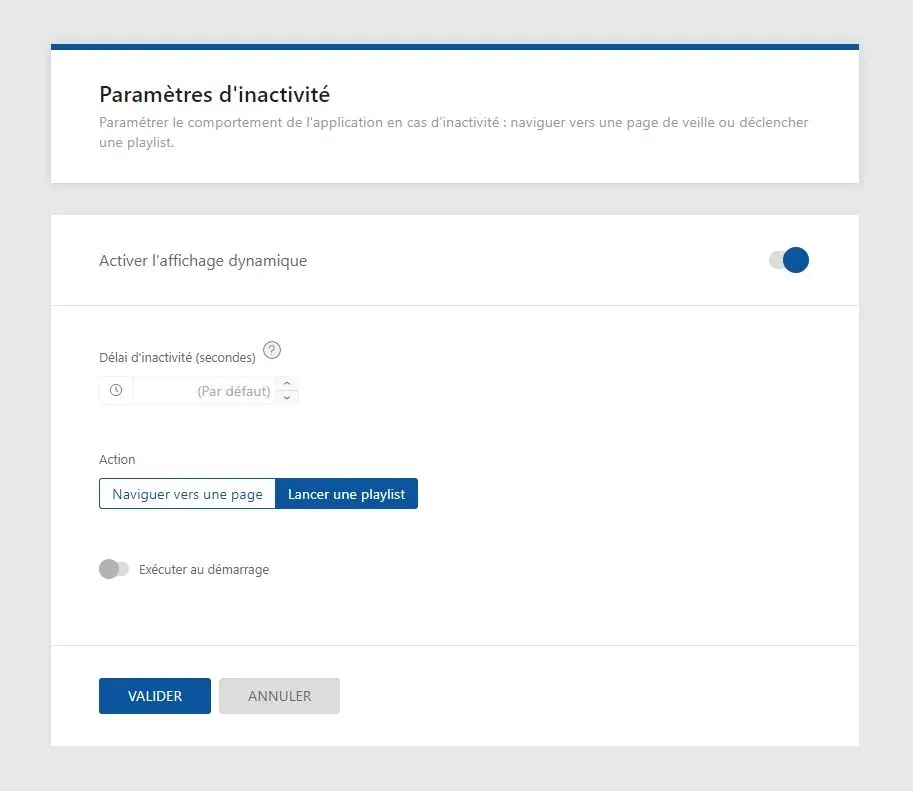Click the Activer l'affichage dynamique label
This screenshot has width=913, height=791.
[203, 261]
